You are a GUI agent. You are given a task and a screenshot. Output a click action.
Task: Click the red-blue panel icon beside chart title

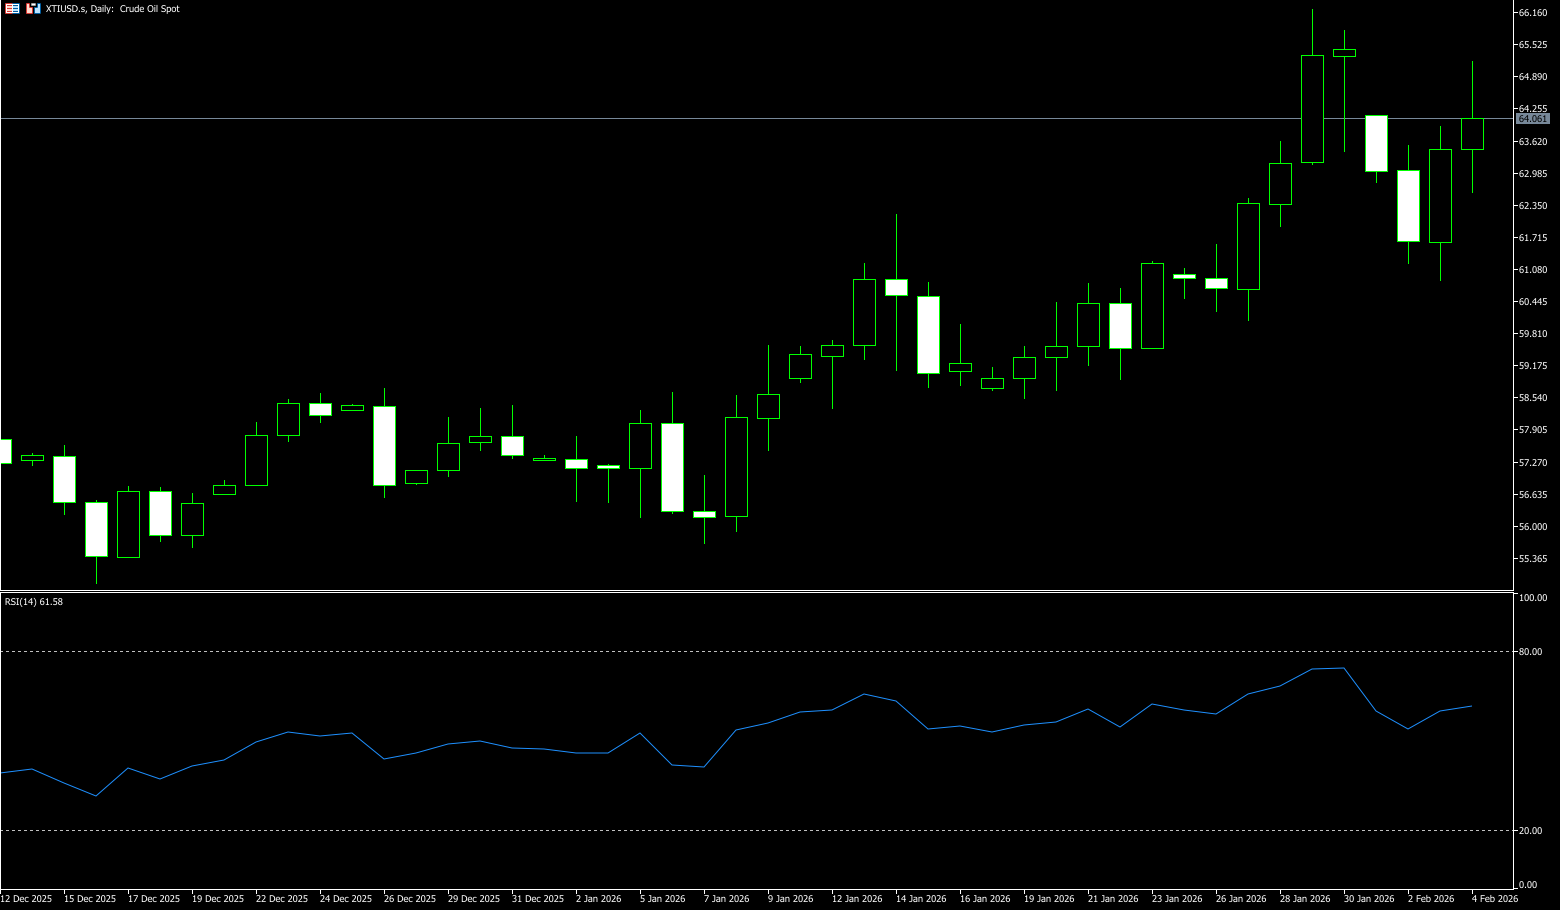(33, 8)
